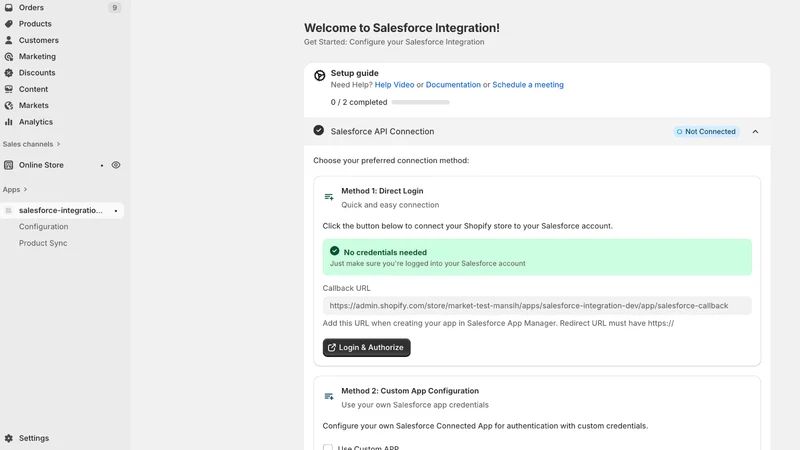This screenshot has width=800, height=450.
Task: Click the Customers person icon
Action: [x=9, y=40]
